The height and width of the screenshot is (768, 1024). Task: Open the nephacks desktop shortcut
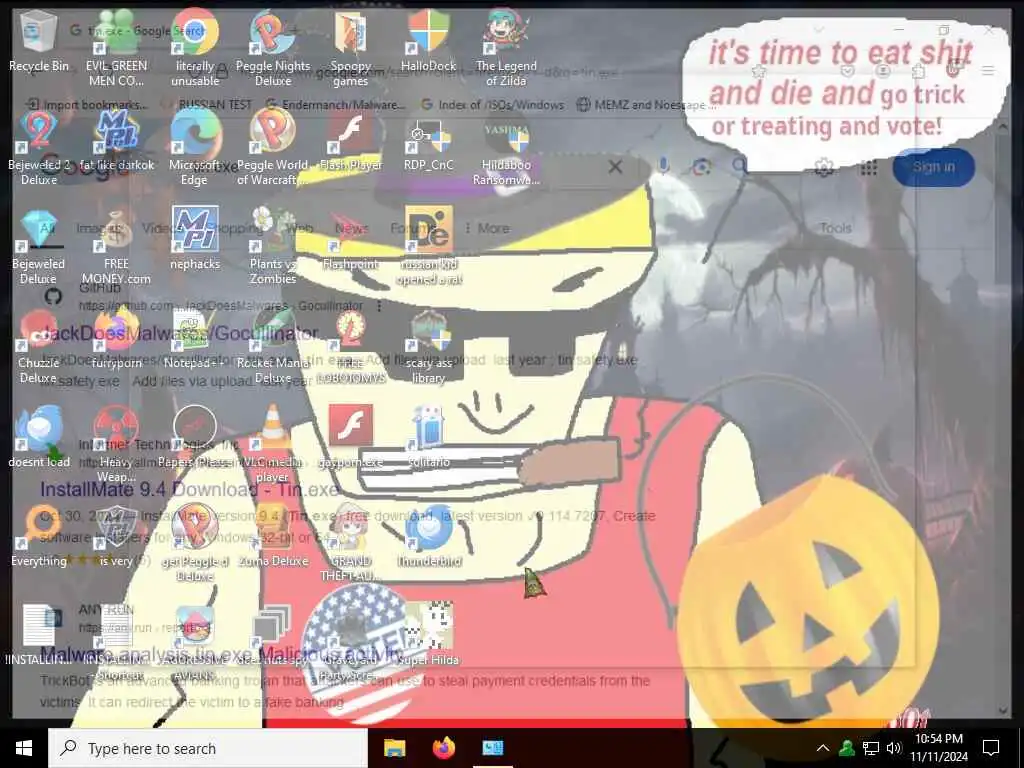click(195, 238)
